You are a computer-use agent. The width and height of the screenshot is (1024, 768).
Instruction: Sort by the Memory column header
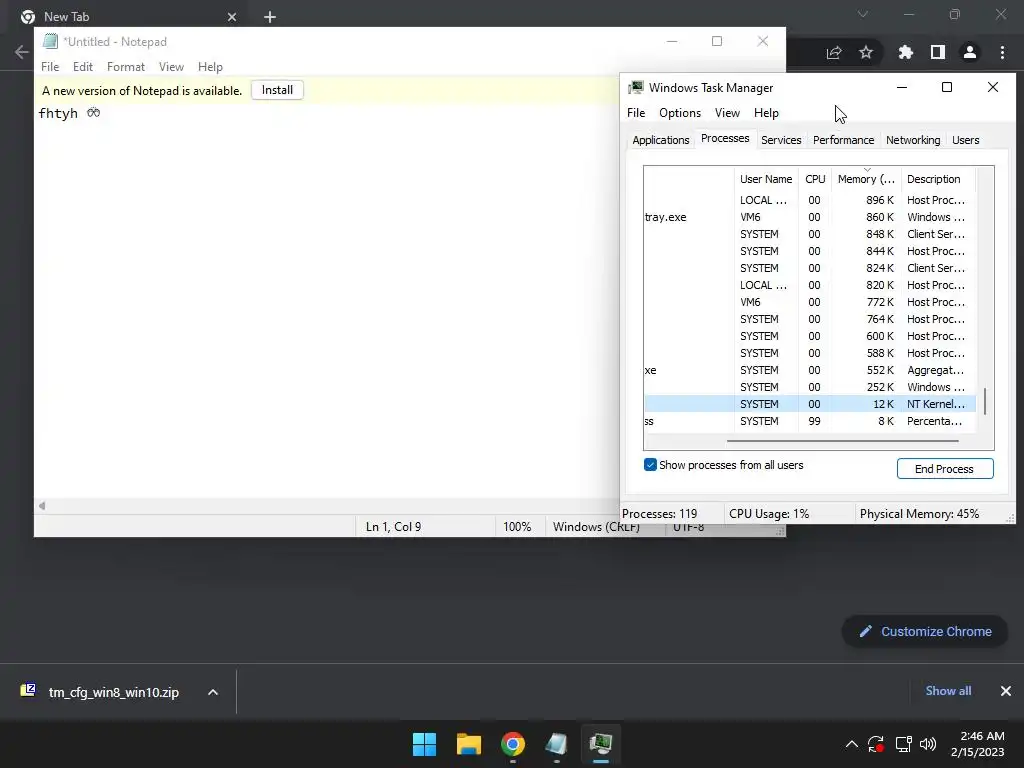(x=866, y=179)
